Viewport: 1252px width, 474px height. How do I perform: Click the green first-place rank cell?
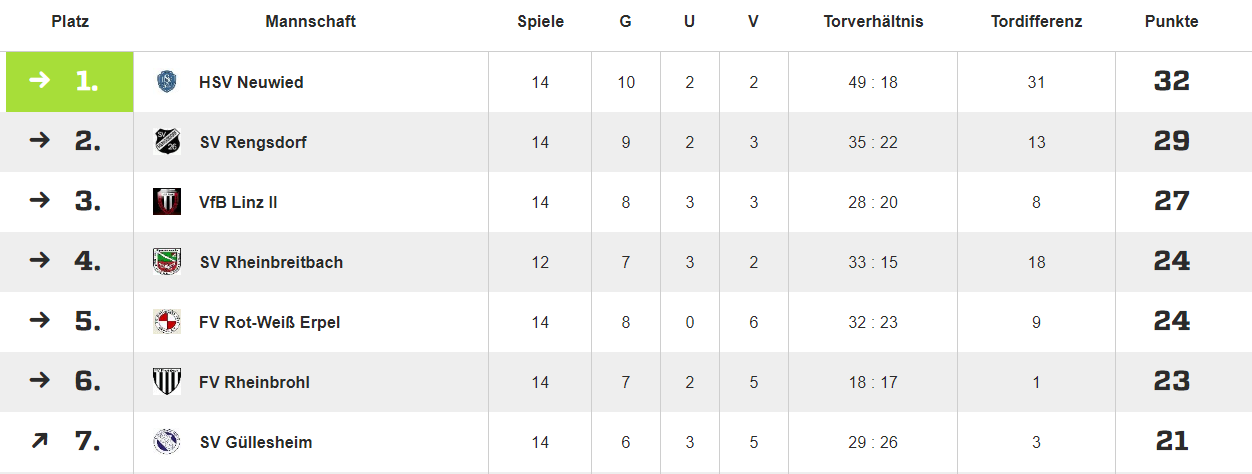coord(69,82)
